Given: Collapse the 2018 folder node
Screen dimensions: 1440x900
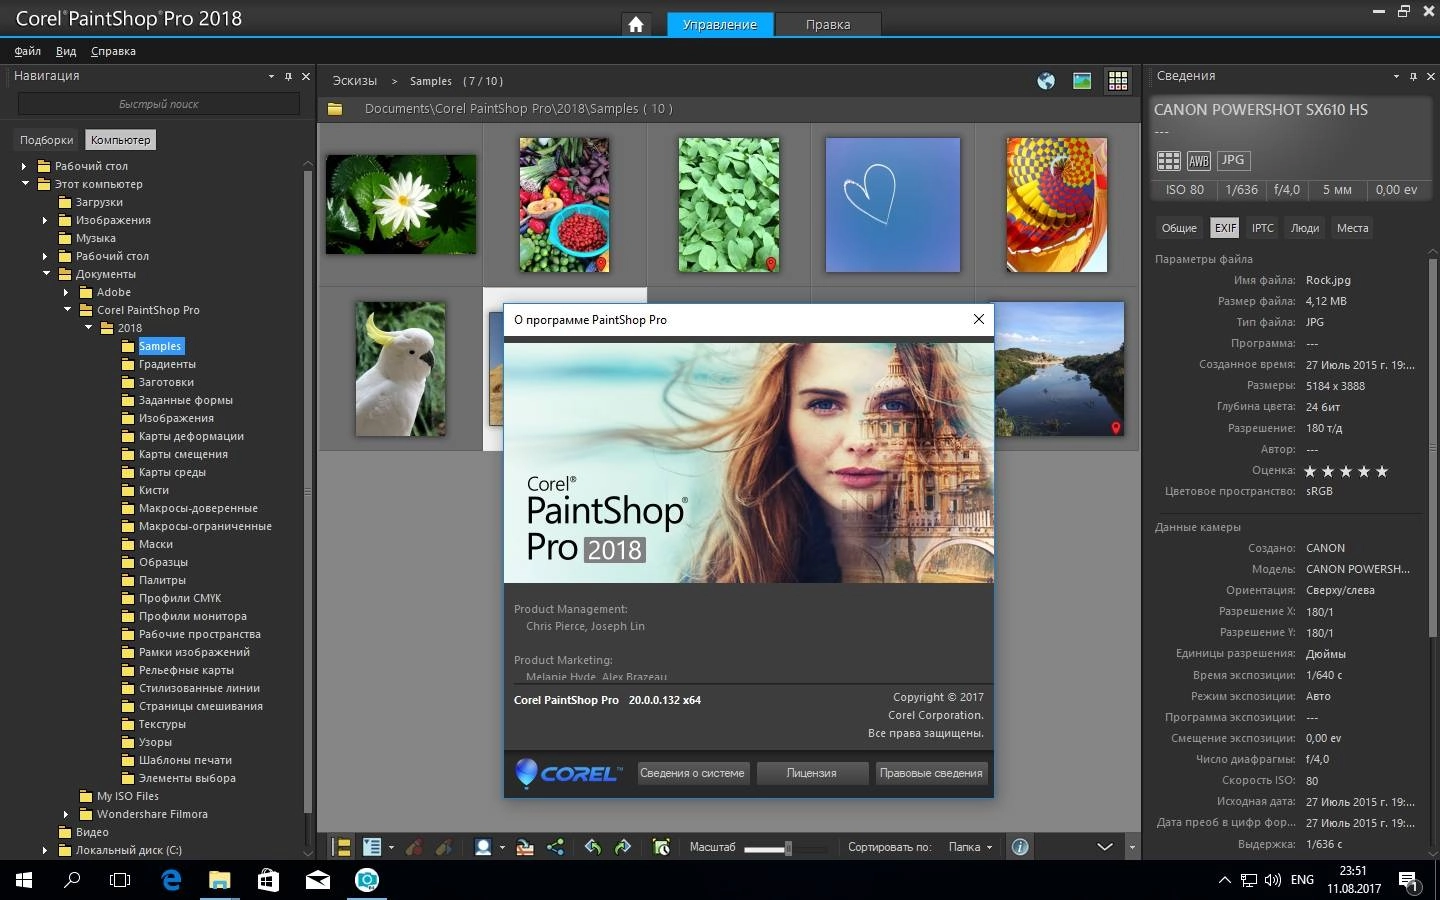Looking at the screenshot, I should (x=87, y=328).
